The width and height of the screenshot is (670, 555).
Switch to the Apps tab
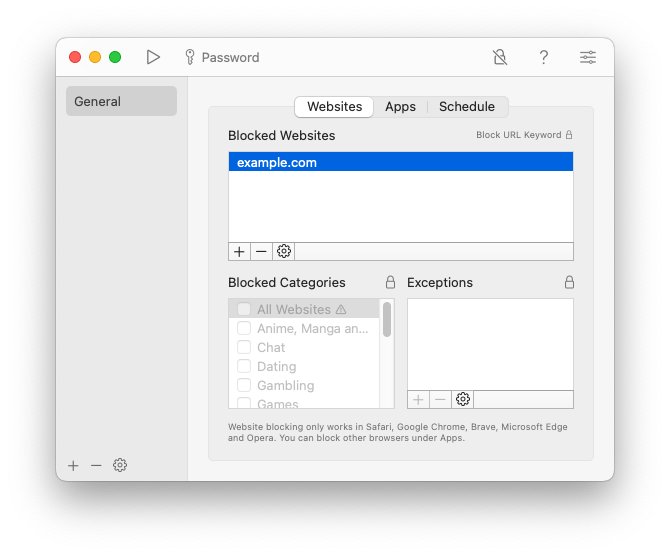coord(400,107)
